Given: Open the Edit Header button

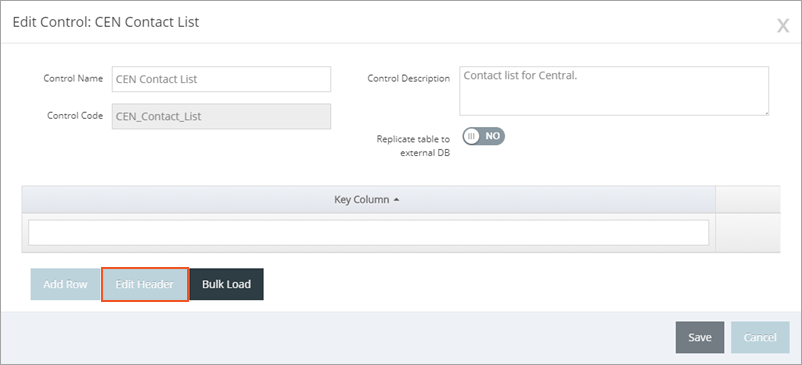Looking at the screenshot, I should tap(145, 284).
